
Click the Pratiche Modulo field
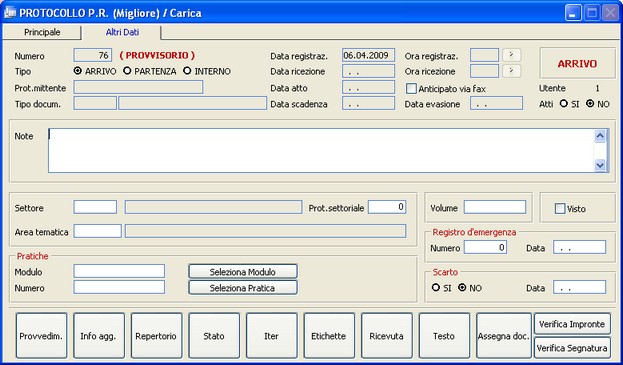[119, 271]
